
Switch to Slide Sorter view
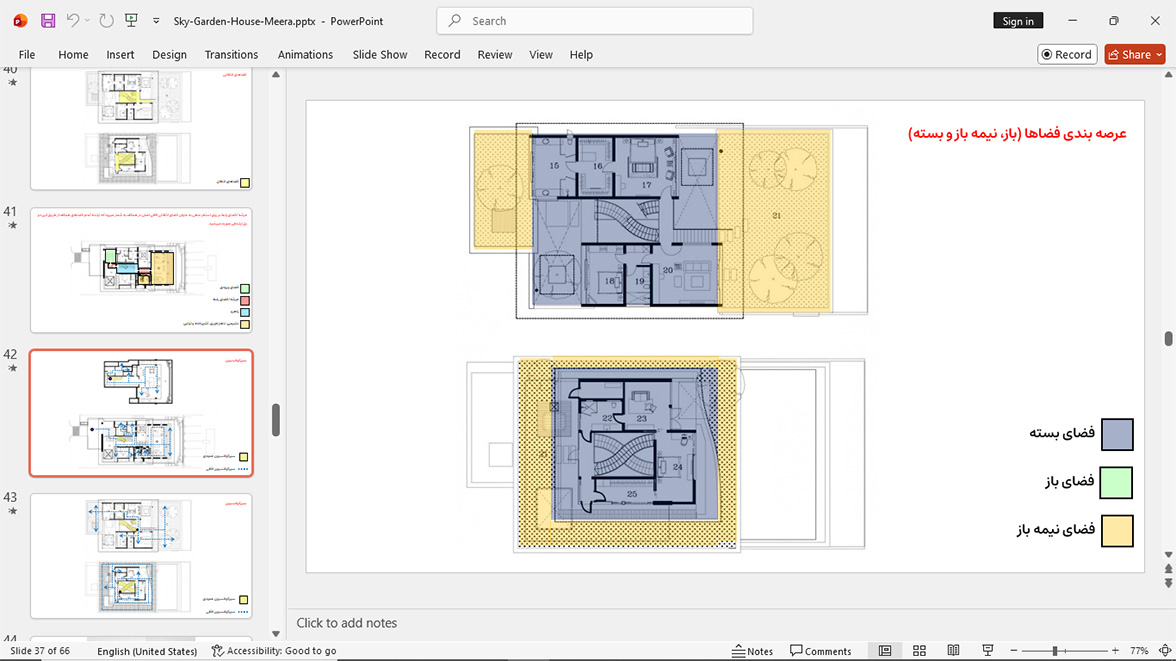(920, 650)
